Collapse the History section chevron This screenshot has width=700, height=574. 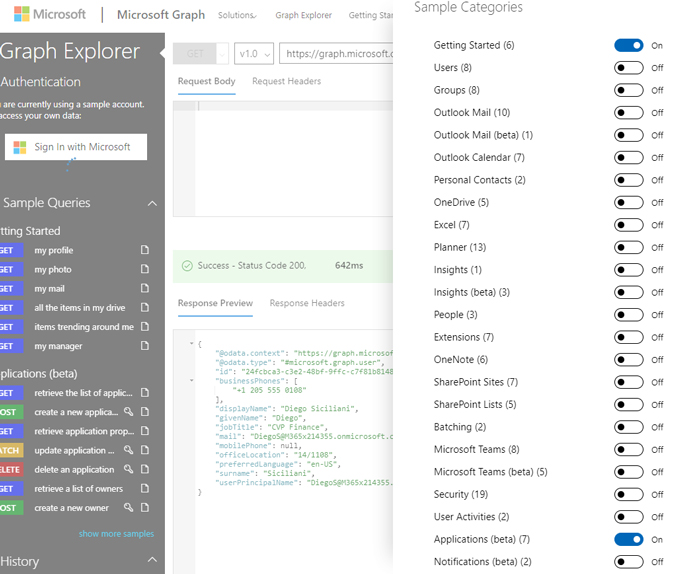tap(152, 560)
